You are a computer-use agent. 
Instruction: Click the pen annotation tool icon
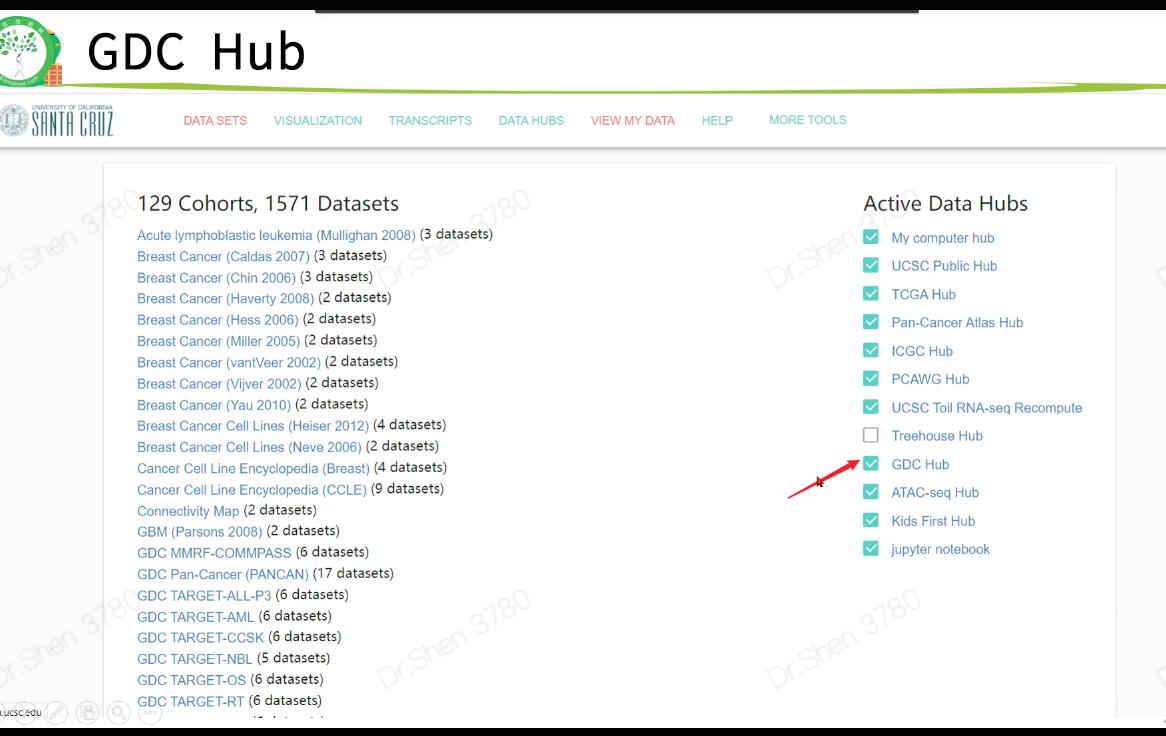(55, 713)
